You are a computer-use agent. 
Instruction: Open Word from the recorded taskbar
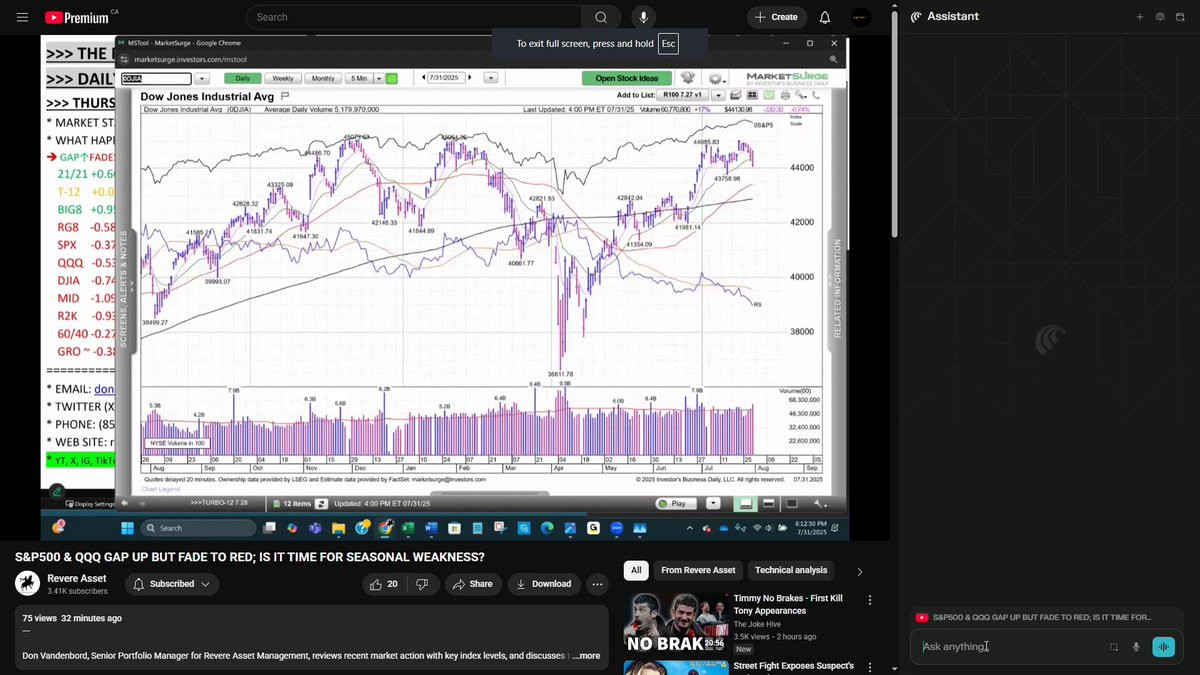coord(431,528)
